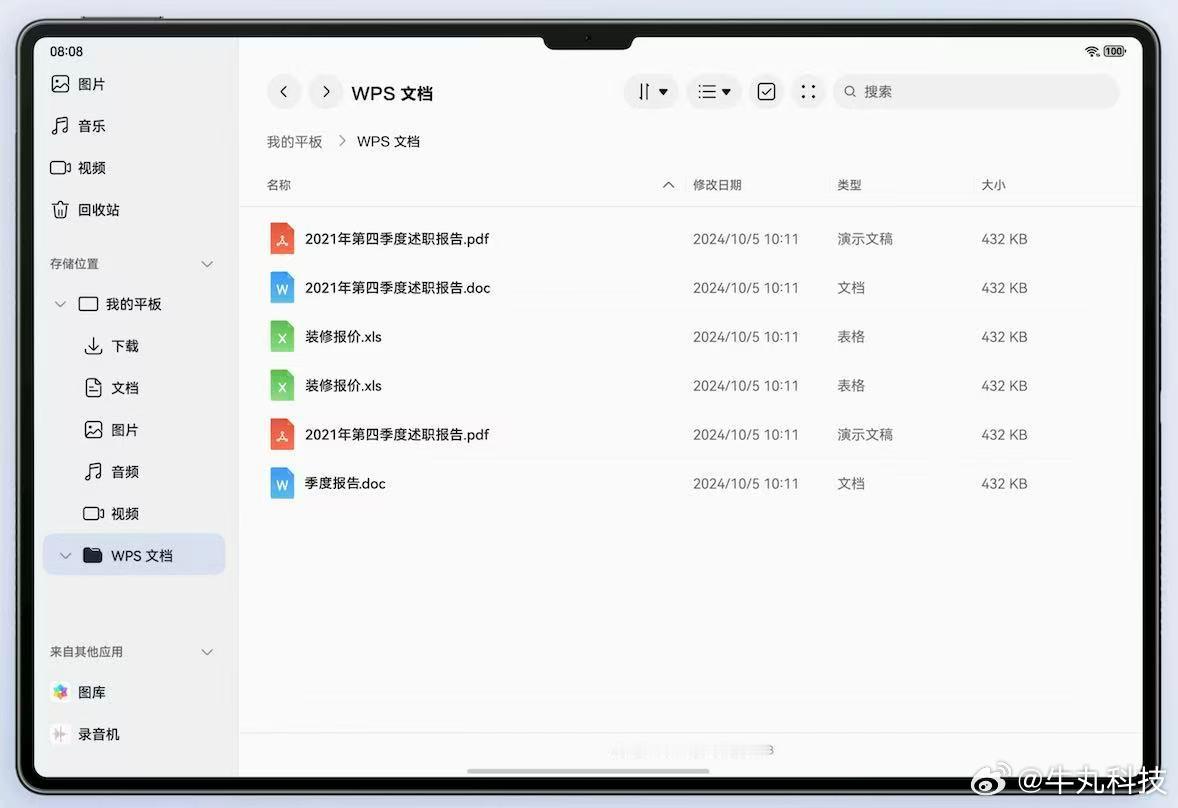
Task: Collapse the 来自其他应用 section
Action: click(207, 652)
